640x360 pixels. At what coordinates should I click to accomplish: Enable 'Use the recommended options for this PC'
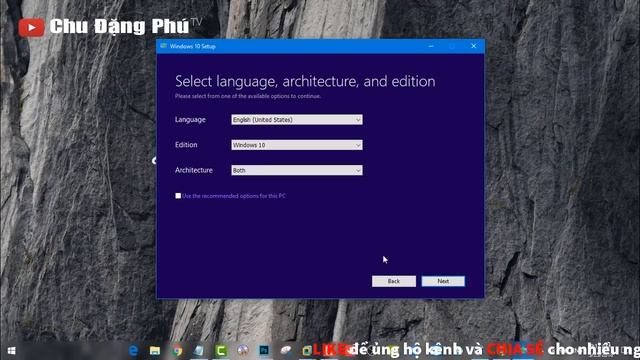click(x=178, y=196)
